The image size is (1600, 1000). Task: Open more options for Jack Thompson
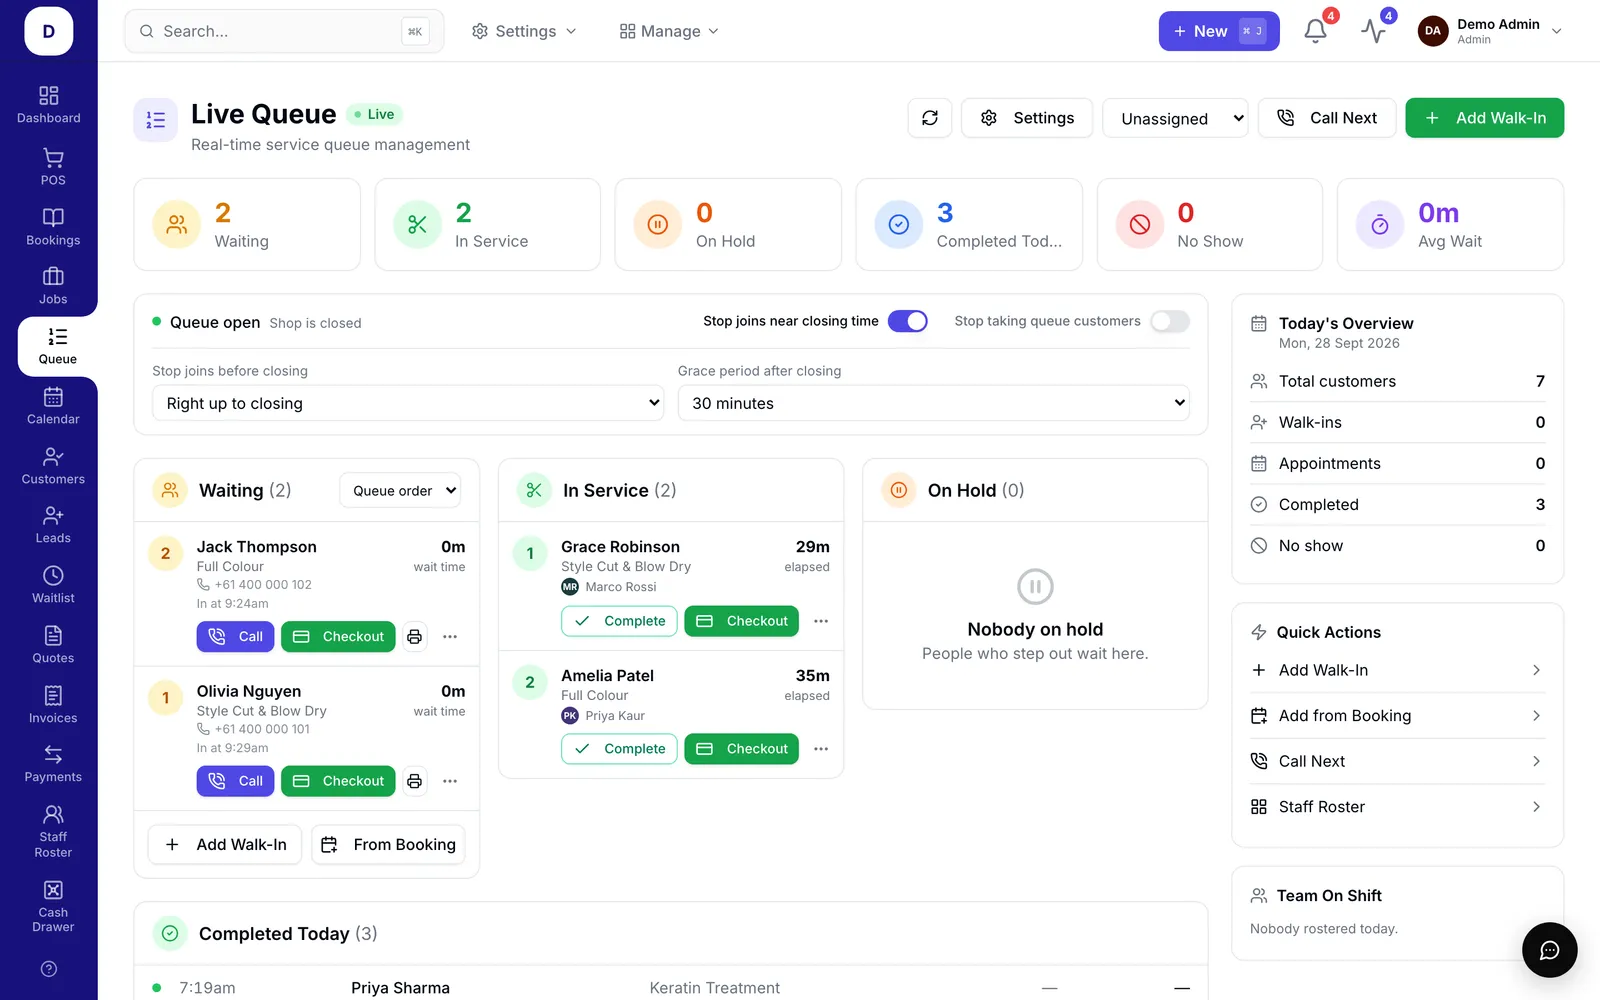tap(450, 637)
